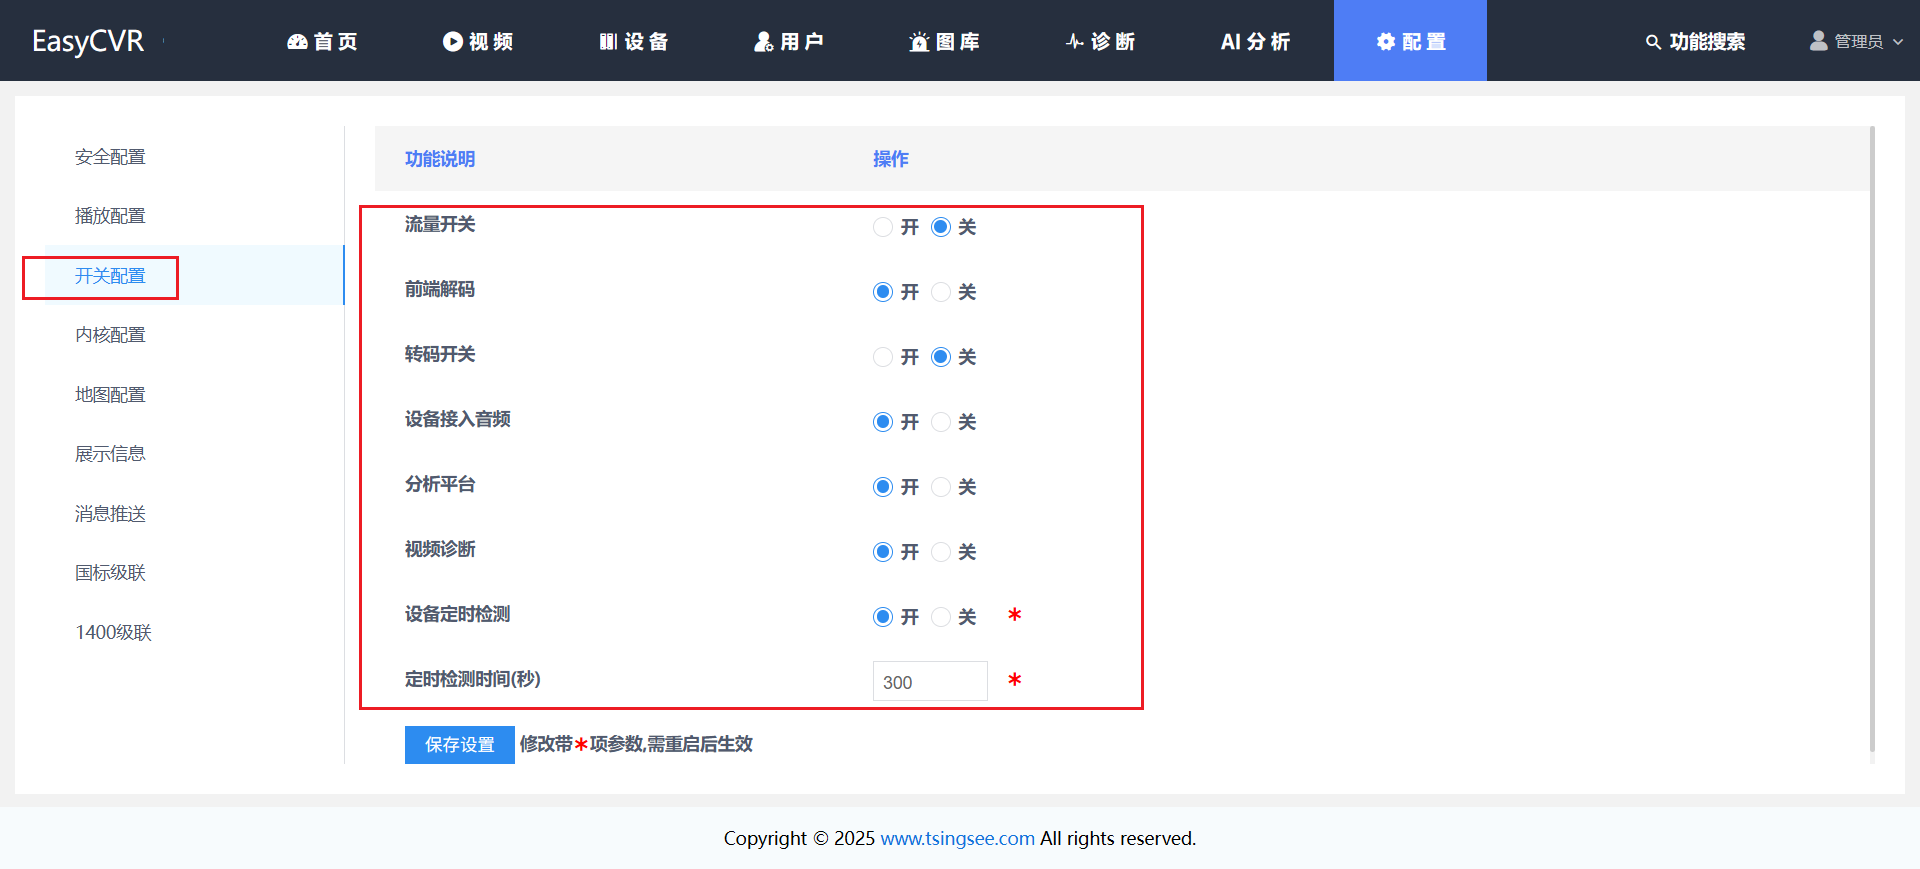Expand the 管理员 dropdown arrow

(x=1897, y=42)
